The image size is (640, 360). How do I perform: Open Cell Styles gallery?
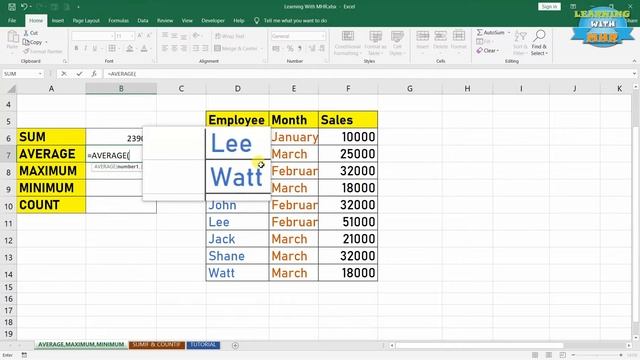tap(396, 42)
